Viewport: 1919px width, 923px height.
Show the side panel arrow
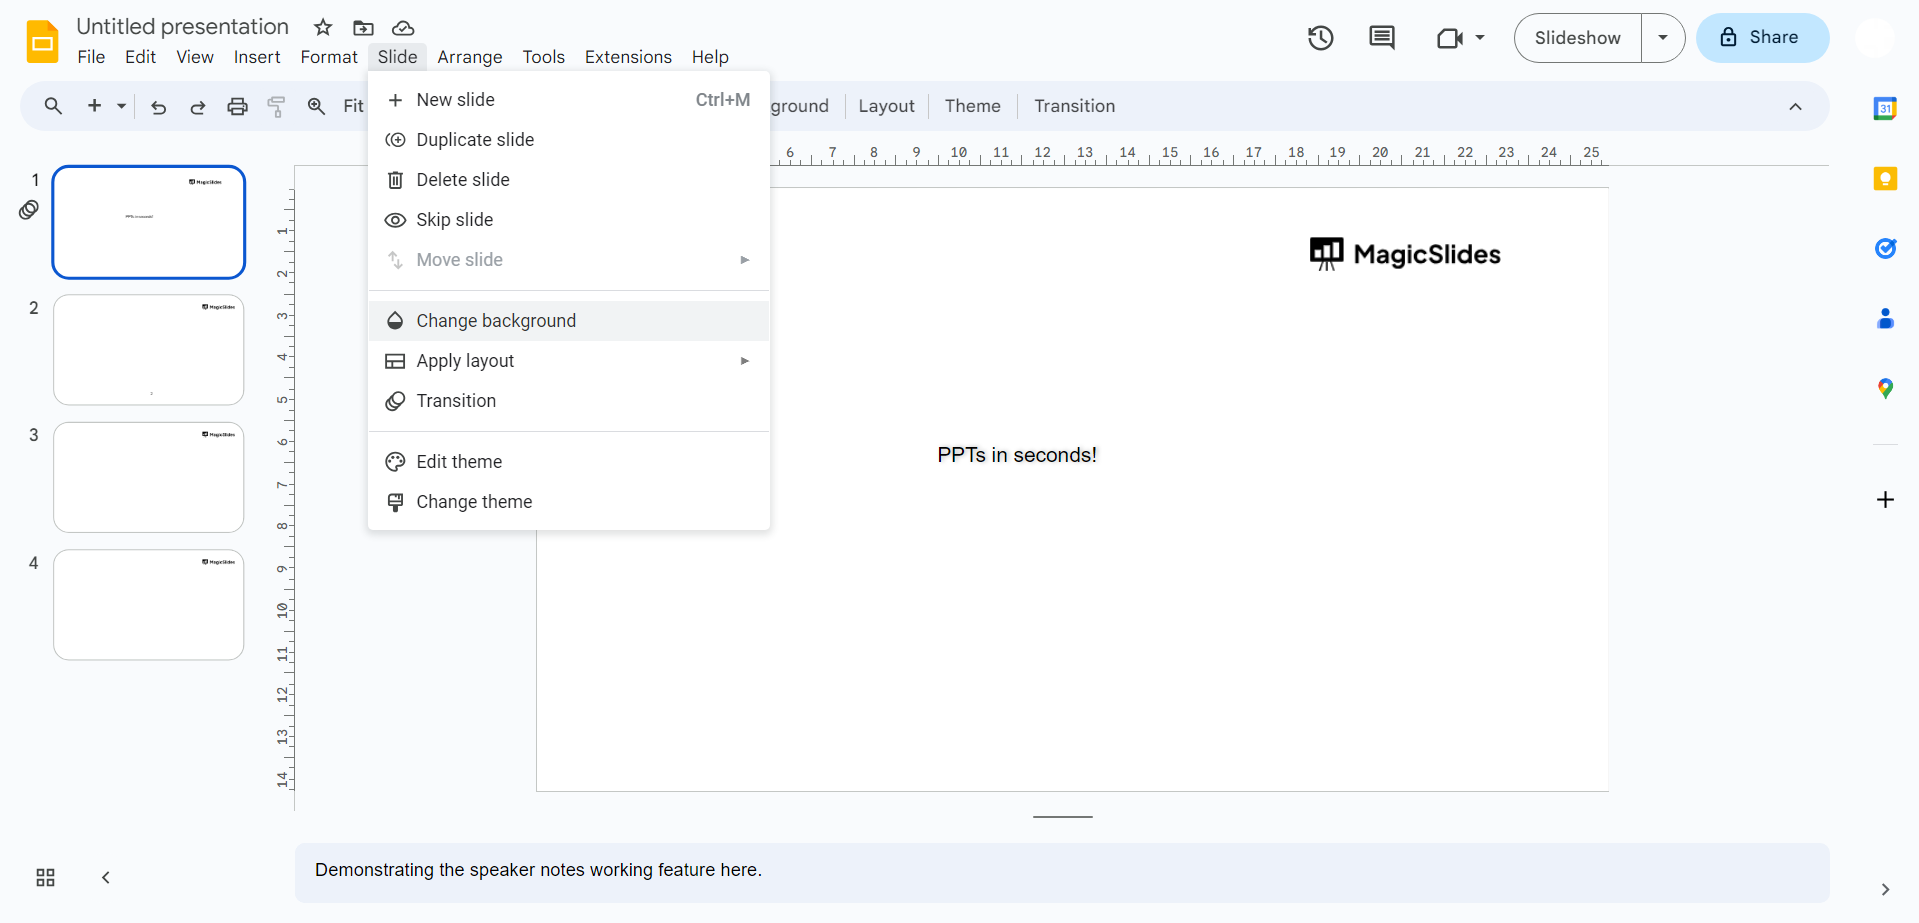(x=1885, y=889)
